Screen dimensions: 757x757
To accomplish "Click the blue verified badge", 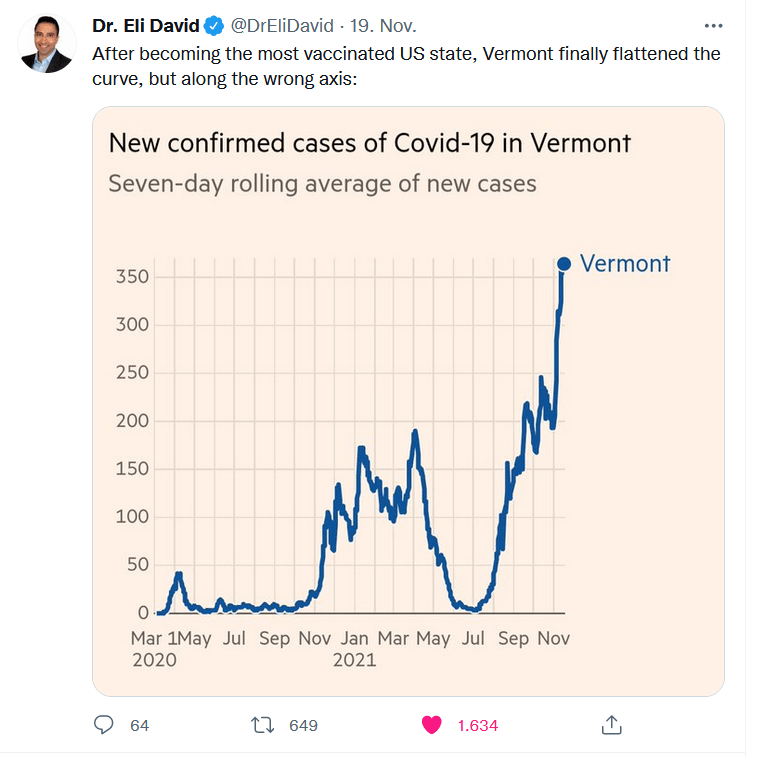I will (214, 26).
